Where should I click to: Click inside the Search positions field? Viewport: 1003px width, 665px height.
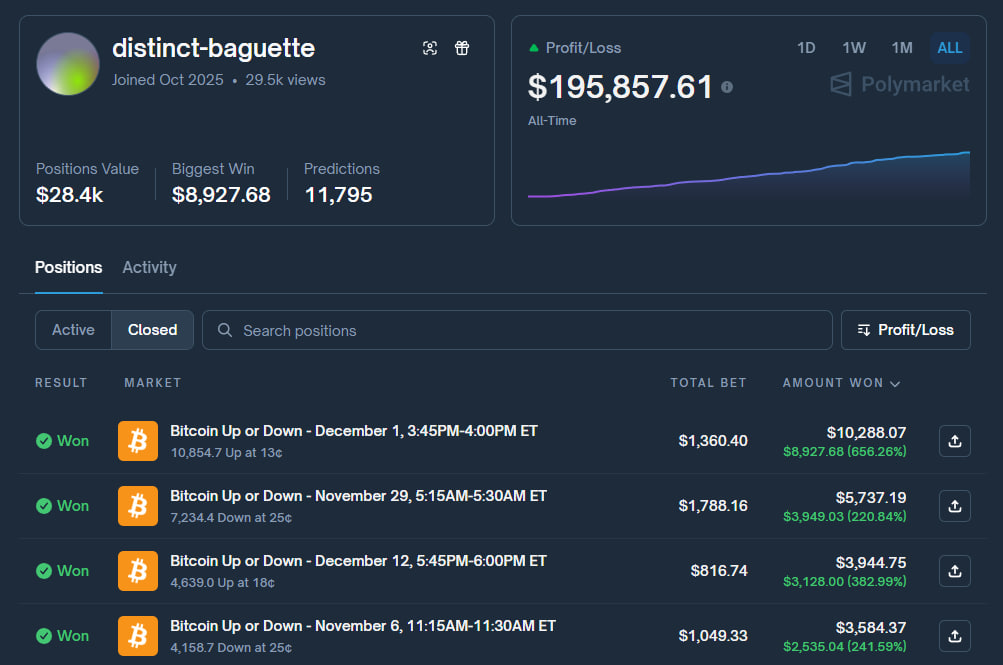coord(500,329)
